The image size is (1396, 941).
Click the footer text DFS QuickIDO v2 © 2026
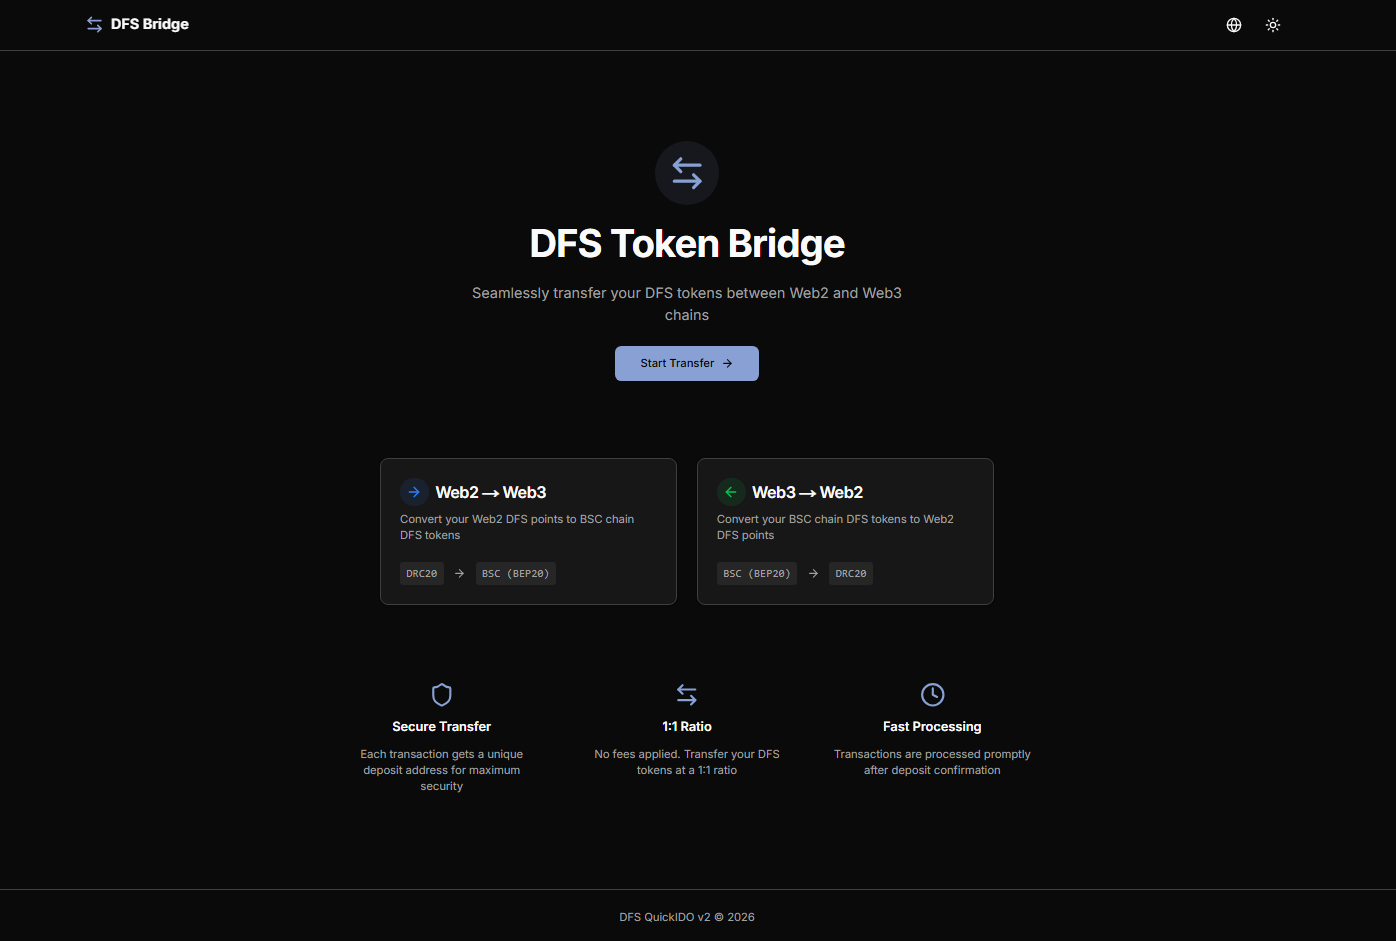click(687, 917)
